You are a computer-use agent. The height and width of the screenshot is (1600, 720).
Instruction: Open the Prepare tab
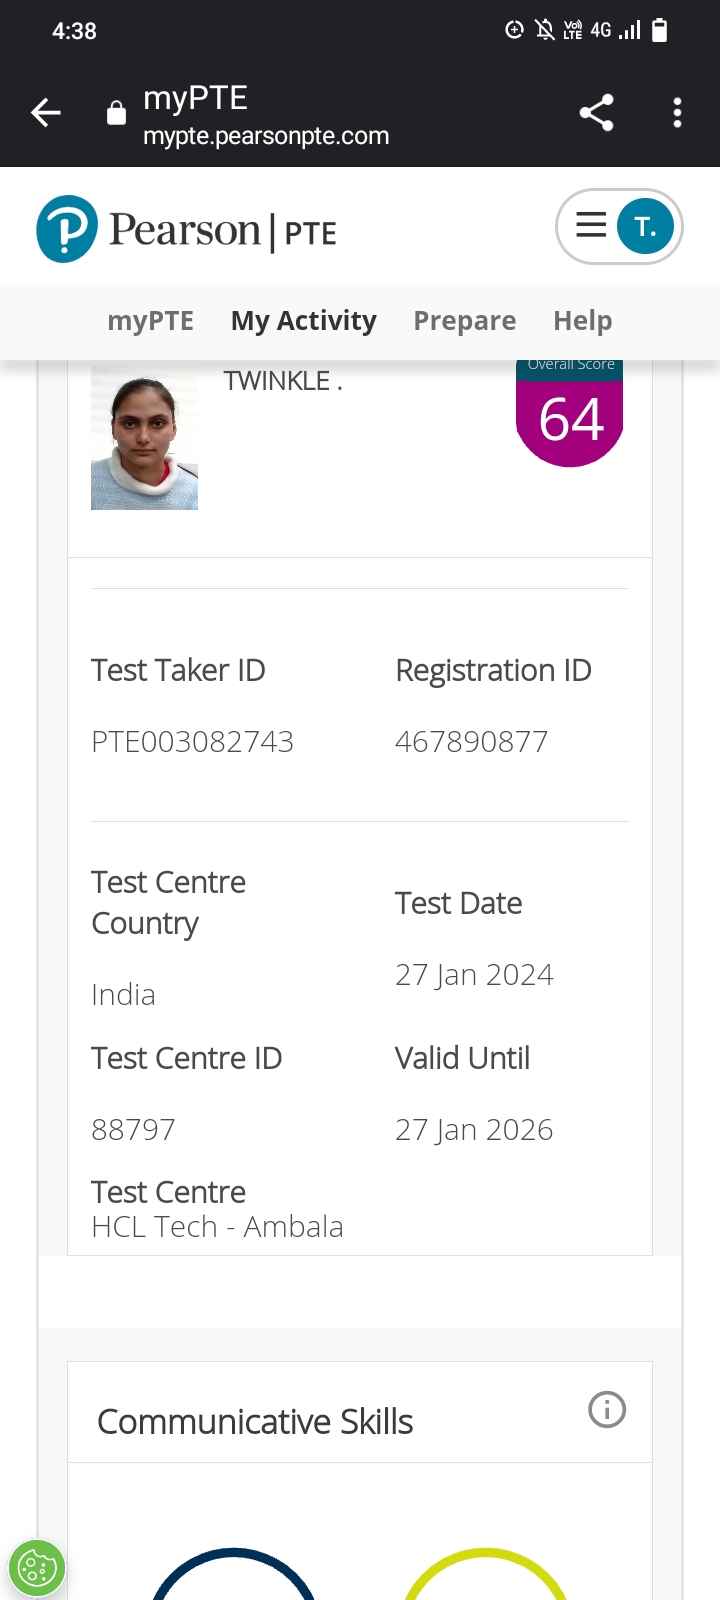465,321
